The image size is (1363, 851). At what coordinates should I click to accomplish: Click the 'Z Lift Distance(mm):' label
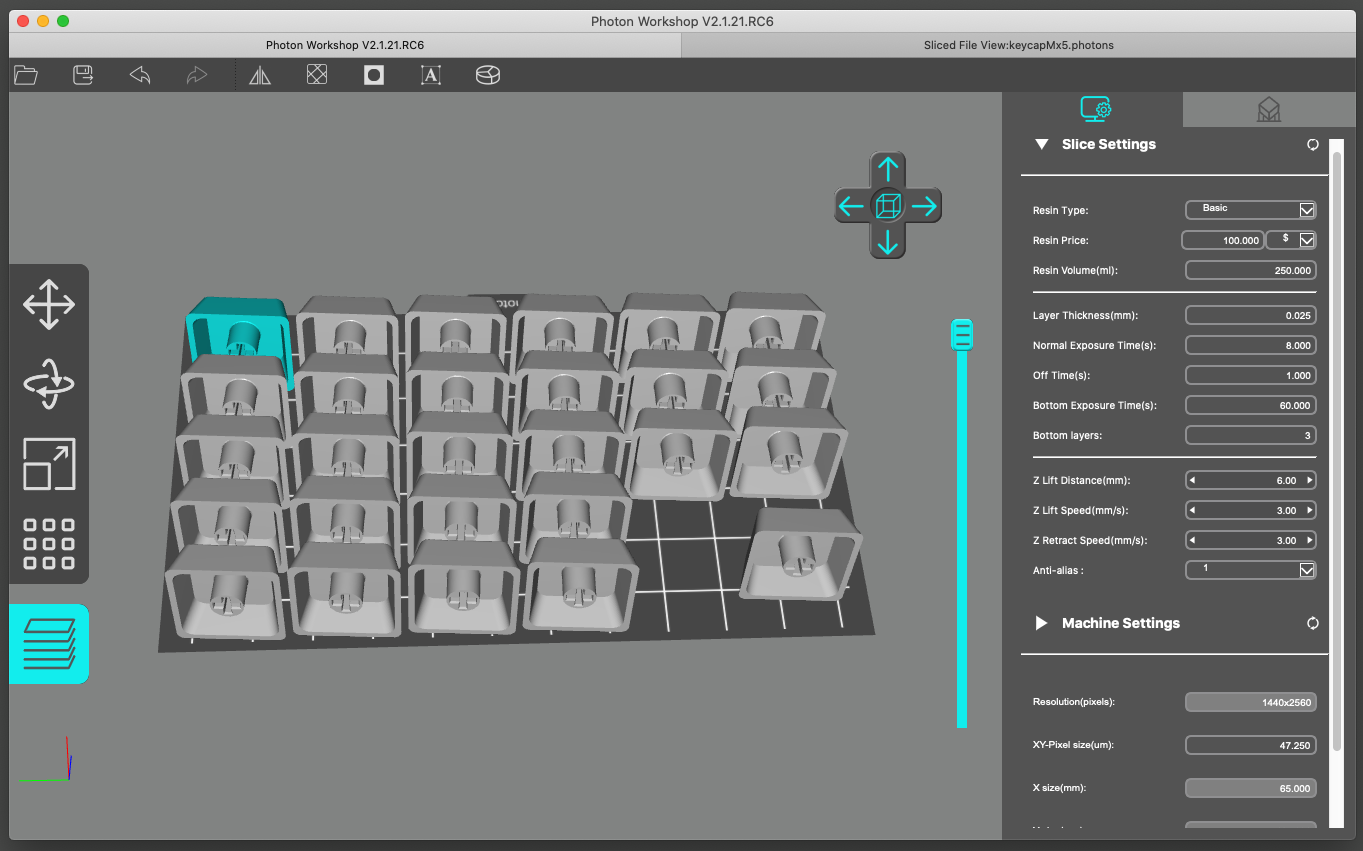coord(1082,480)
